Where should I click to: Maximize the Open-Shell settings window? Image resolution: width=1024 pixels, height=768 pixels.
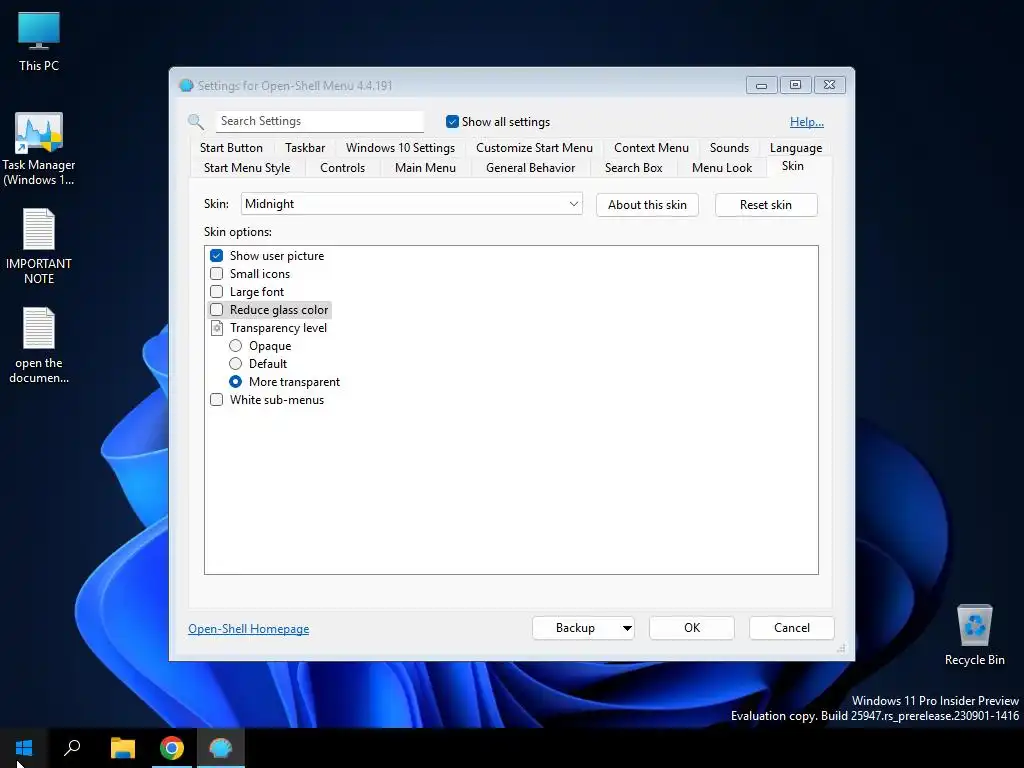[795, 85]
